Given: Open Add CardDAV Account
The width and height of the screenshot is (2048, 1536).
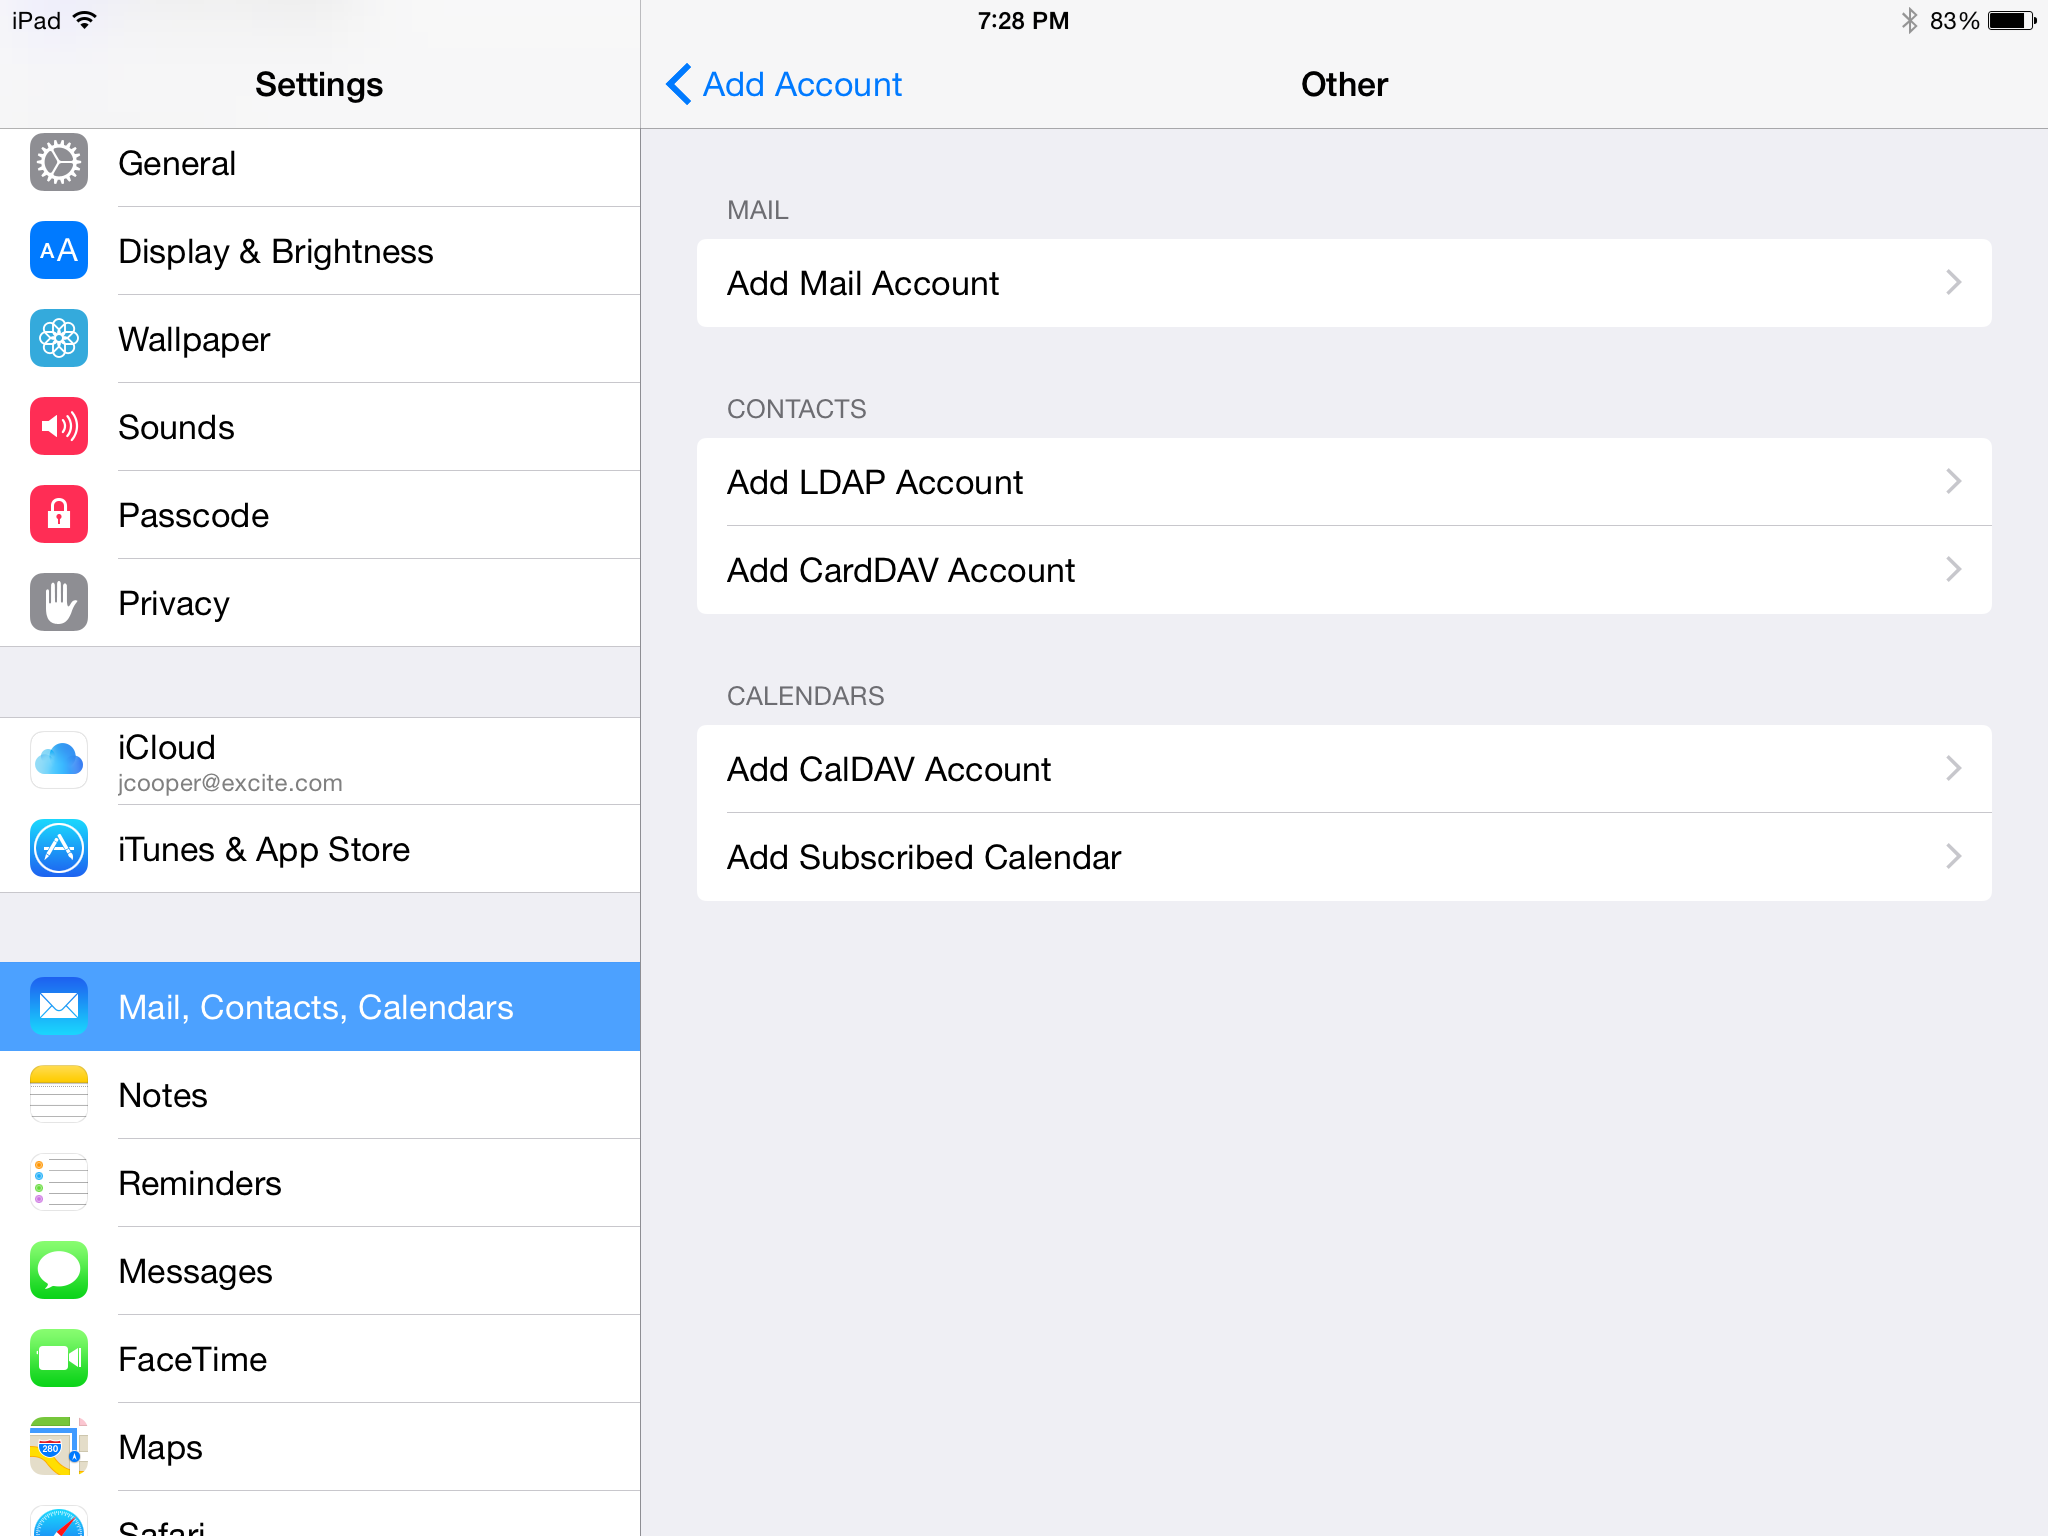Looking at the screenshot, I should tap(1344, 570).
